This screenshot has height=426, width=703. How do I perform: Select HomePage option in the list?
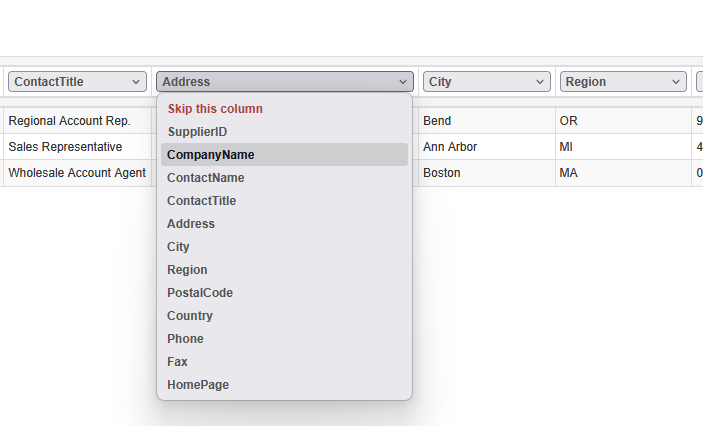coord(197,385)
